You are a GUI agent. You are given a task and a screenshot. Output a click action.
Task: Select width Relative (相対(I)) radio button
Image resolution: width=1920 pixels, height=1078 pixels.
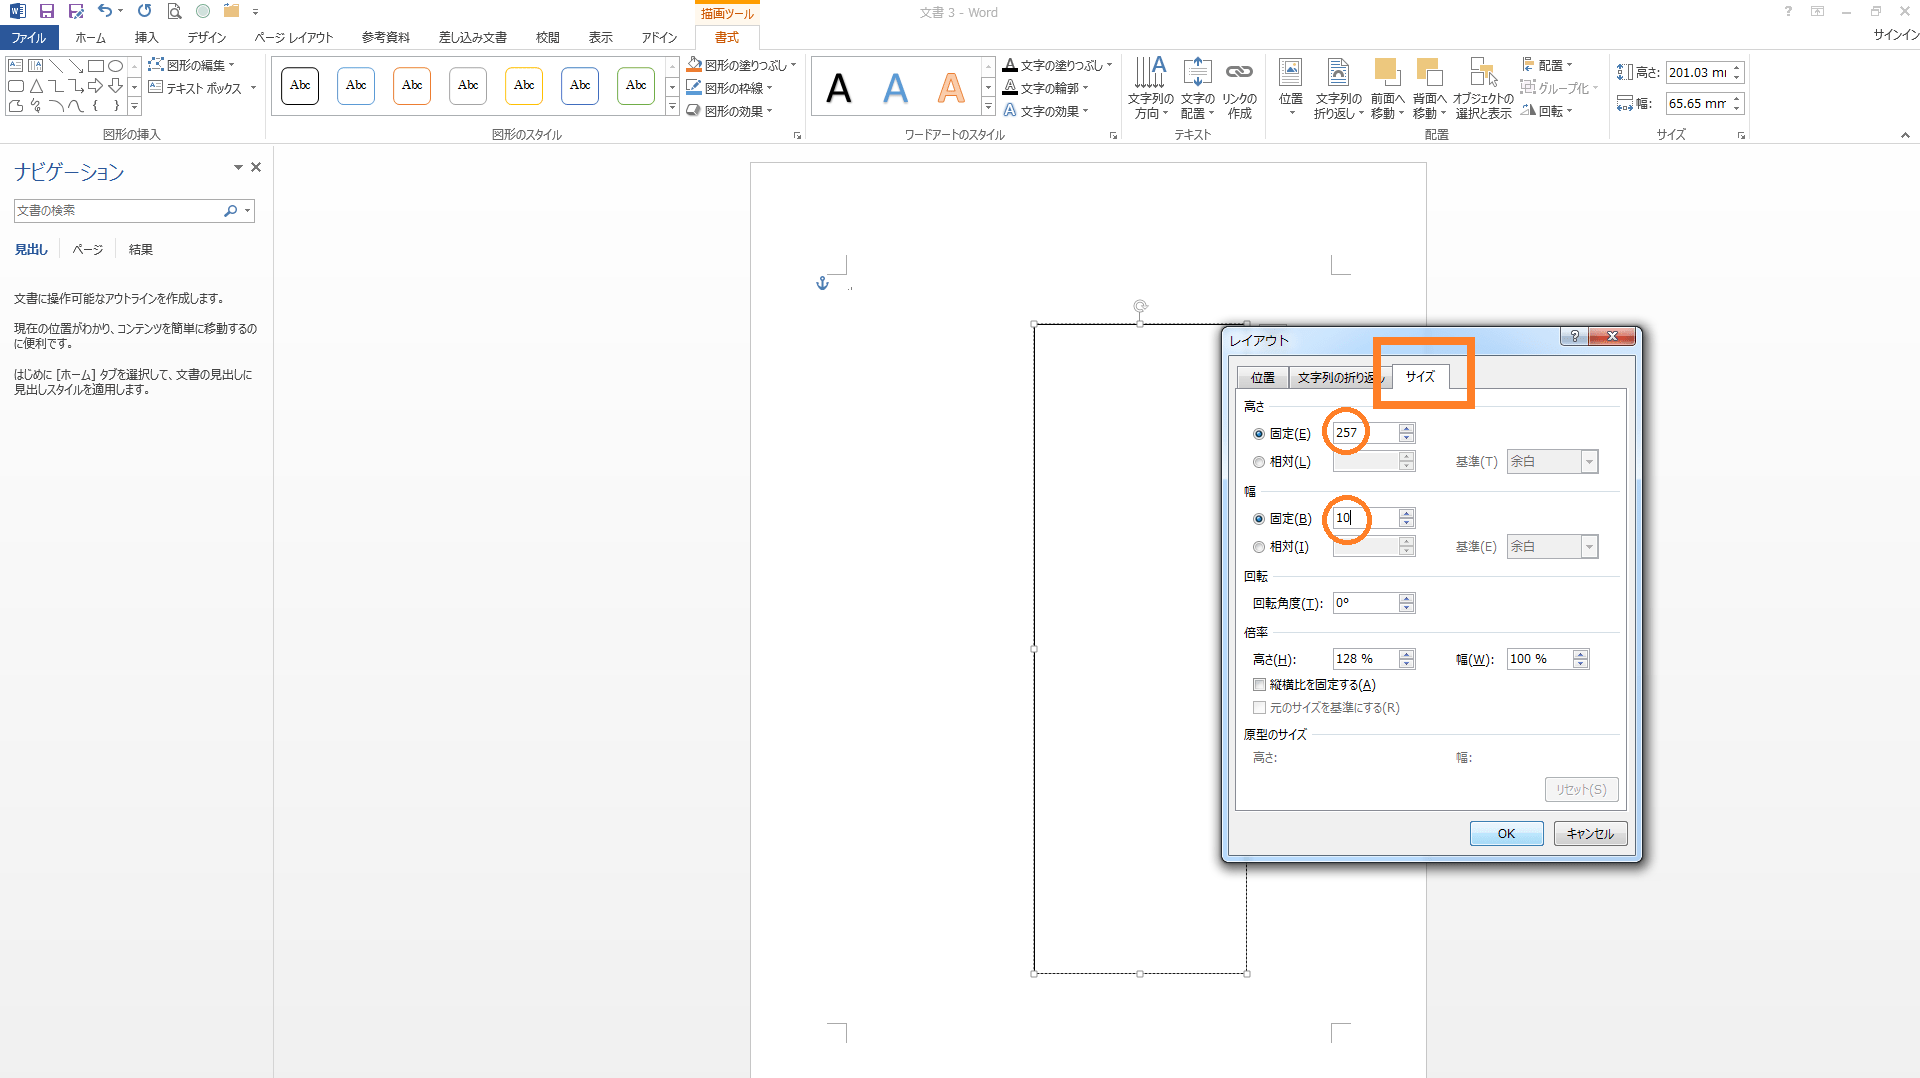point(1259,547)
